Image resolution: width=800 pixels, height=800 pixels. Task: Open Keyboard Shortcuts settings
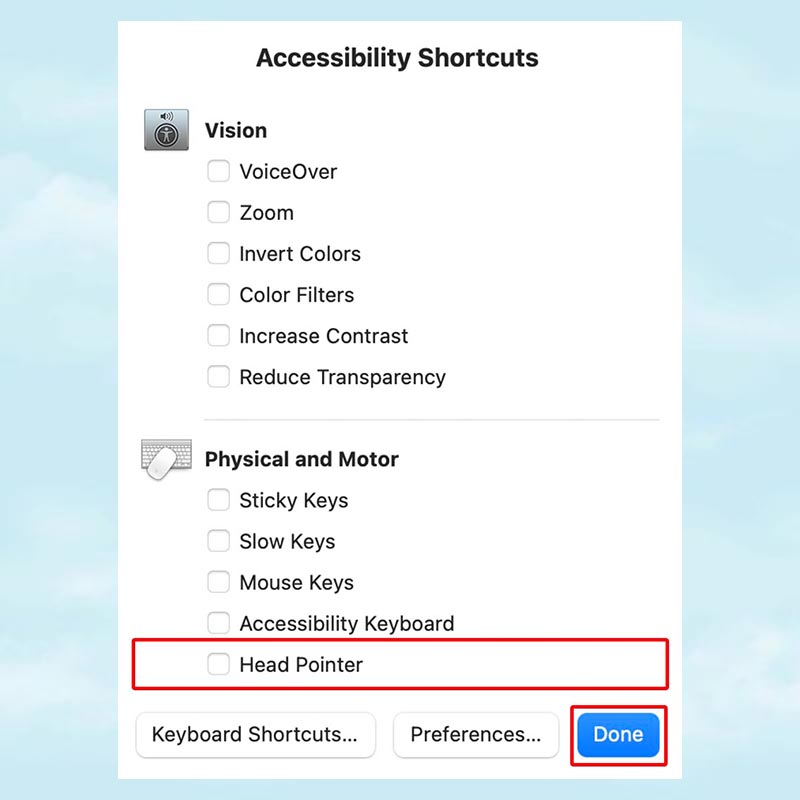pos(255,735)
